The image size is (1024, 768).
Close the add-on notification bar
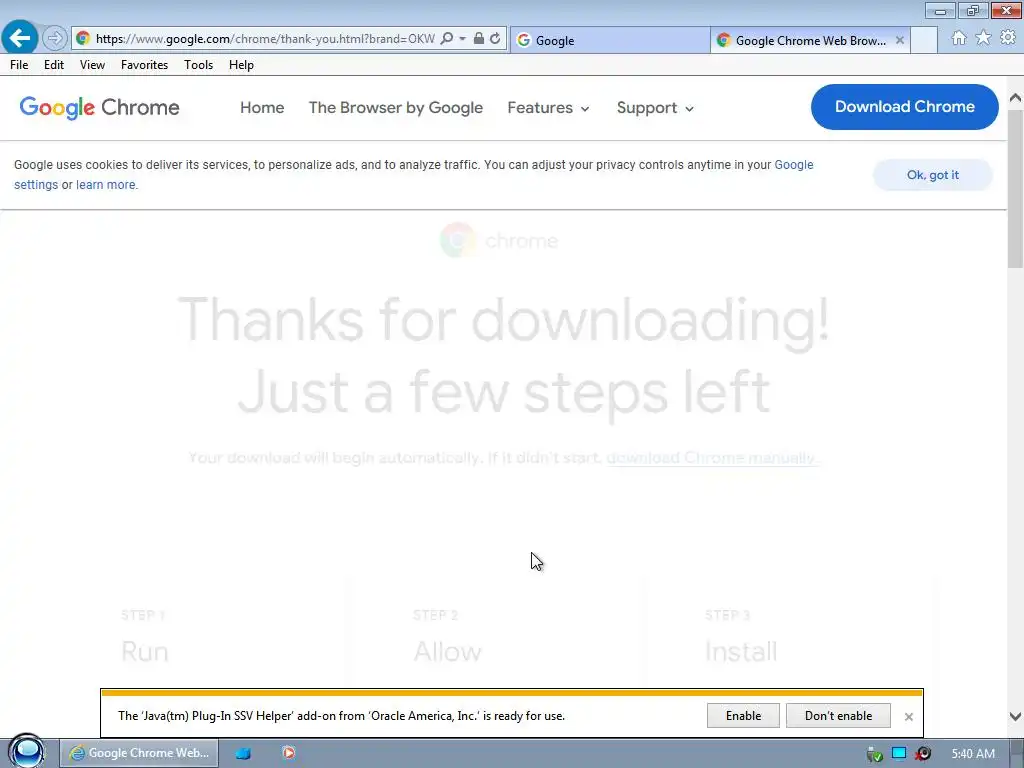[908, 716]
